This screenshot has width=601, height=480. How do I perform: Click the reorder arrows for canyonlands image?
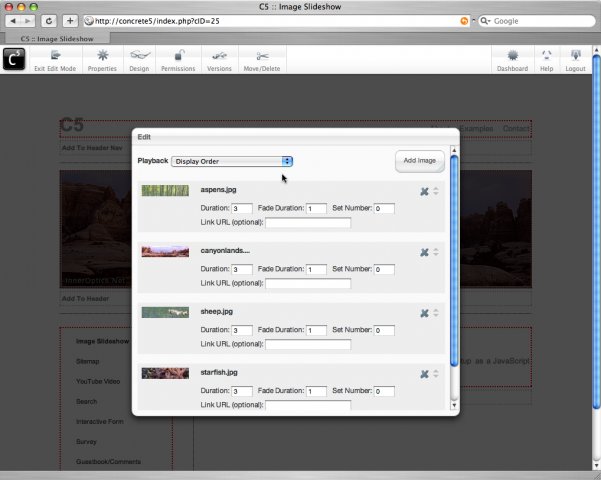pyautogui.click(x=436, y=252)
